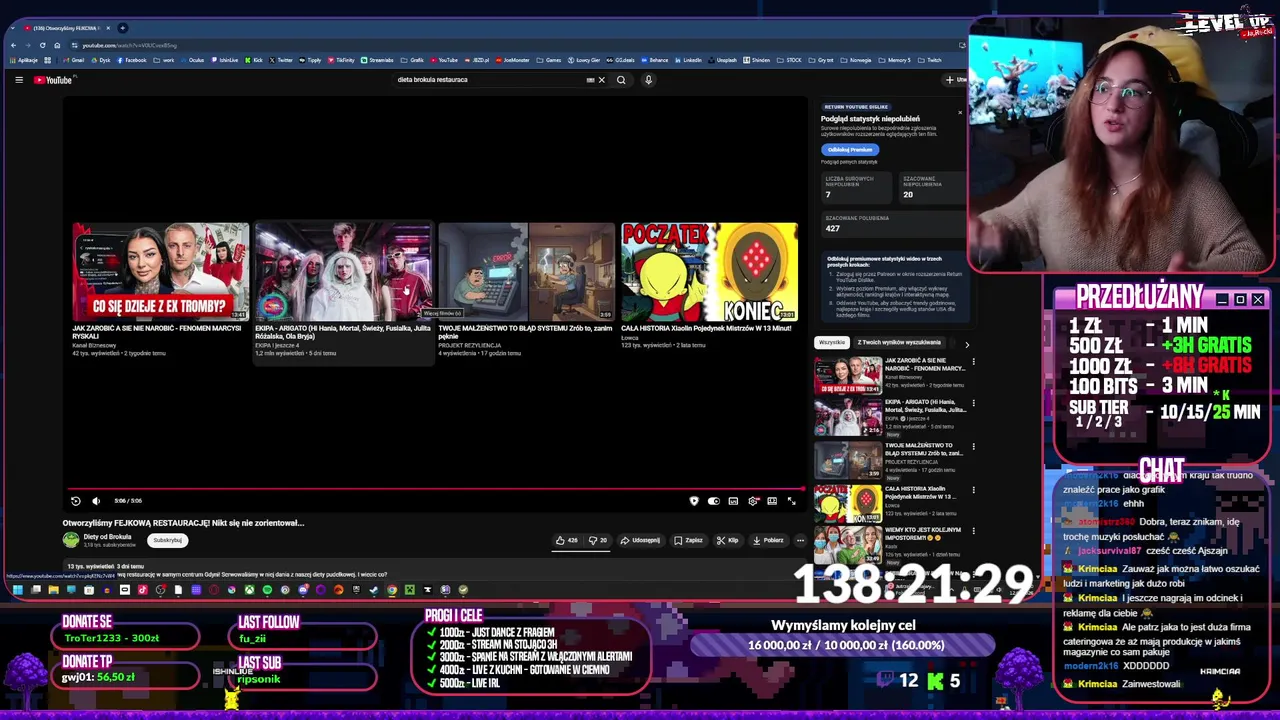Click the Subskrybuj button

[167, 540]
